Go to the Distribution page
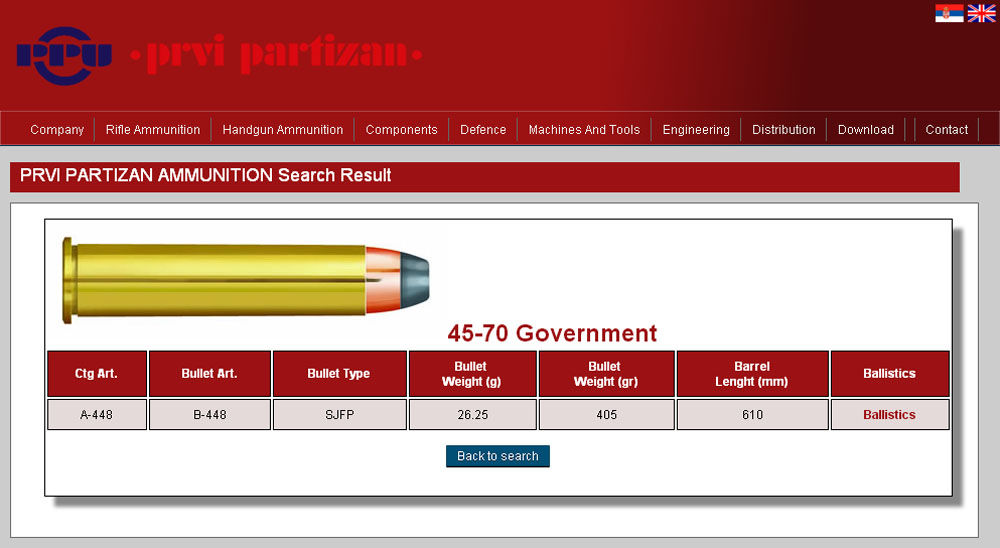 (x=783, y=130)
